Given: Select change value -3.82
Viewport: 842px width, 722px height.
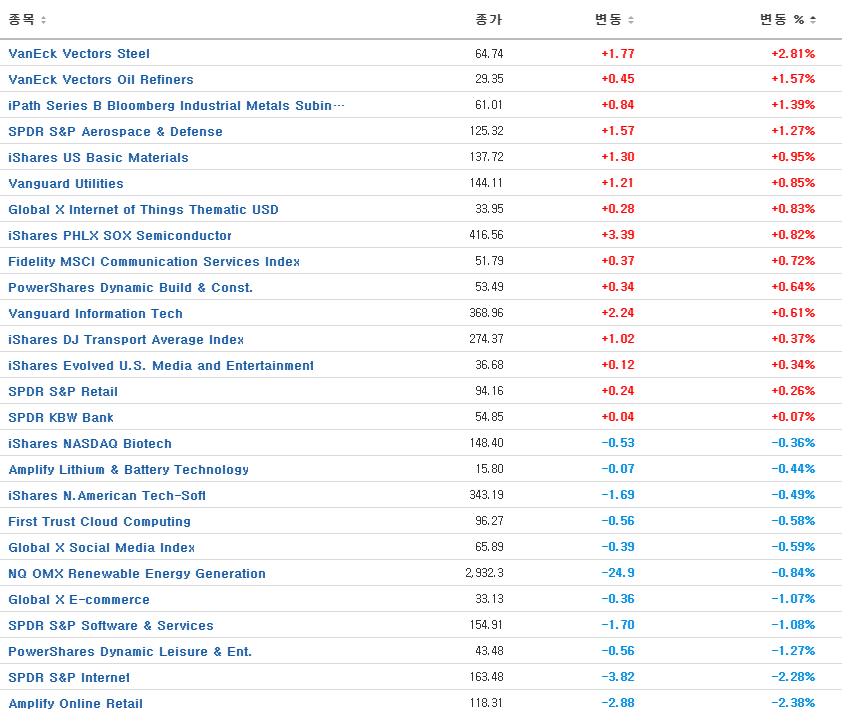Looking at the screenshot, I should 618,678.
